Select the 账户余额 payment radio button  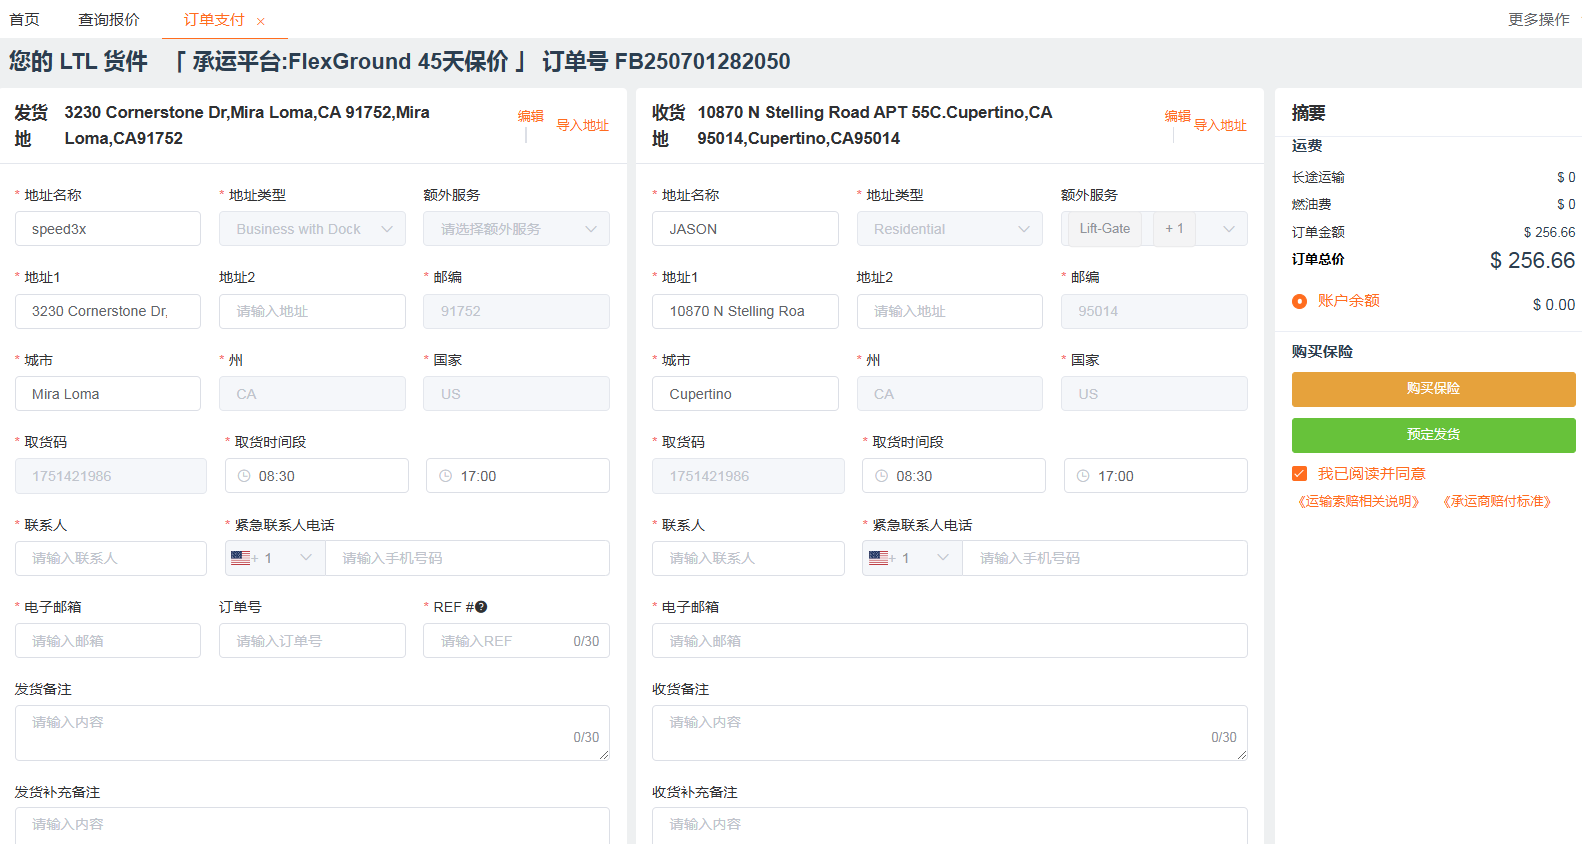(x=1299, y=301)
